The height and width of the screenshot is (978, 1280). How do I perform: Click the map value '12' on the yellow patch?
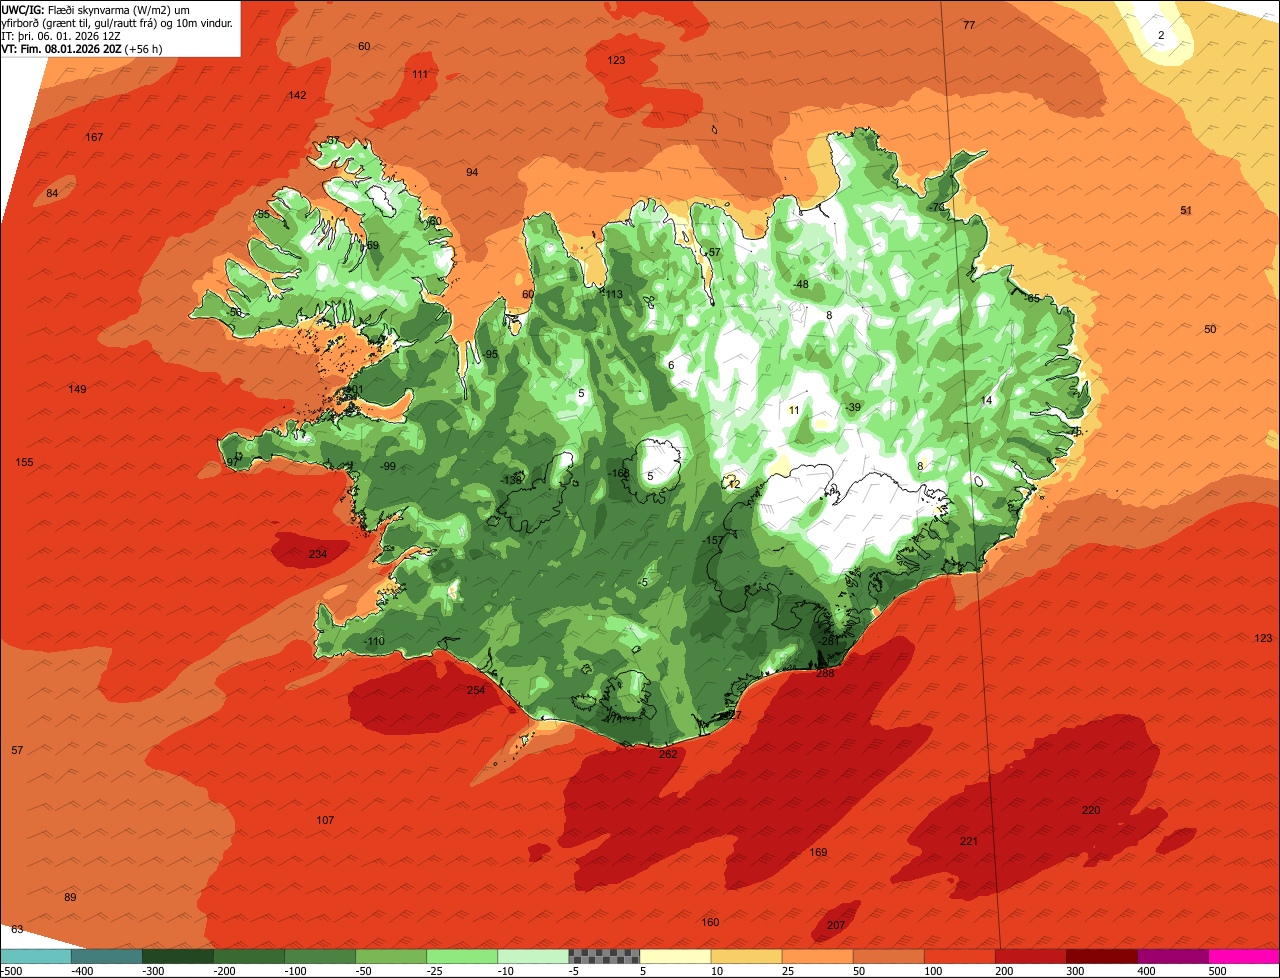(x=734, y=484)
